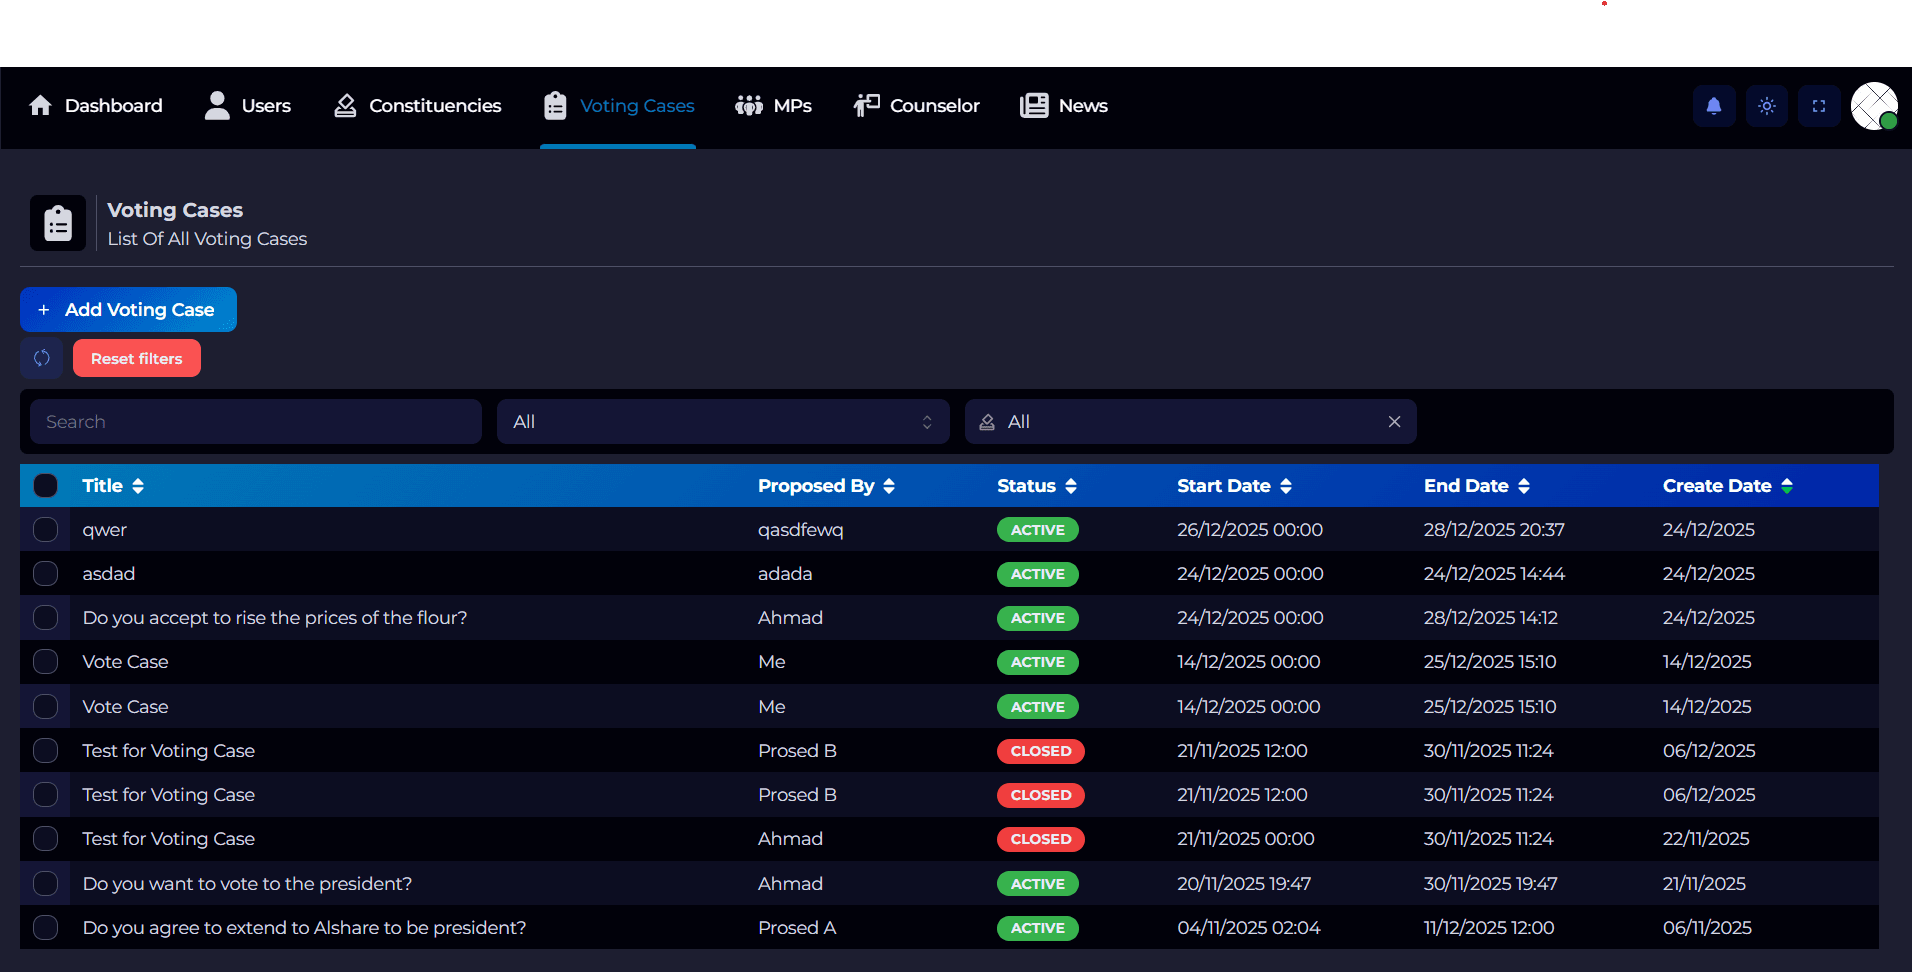Open the user profile avatar
The image size is (1912, 972).
(1873, 106)
